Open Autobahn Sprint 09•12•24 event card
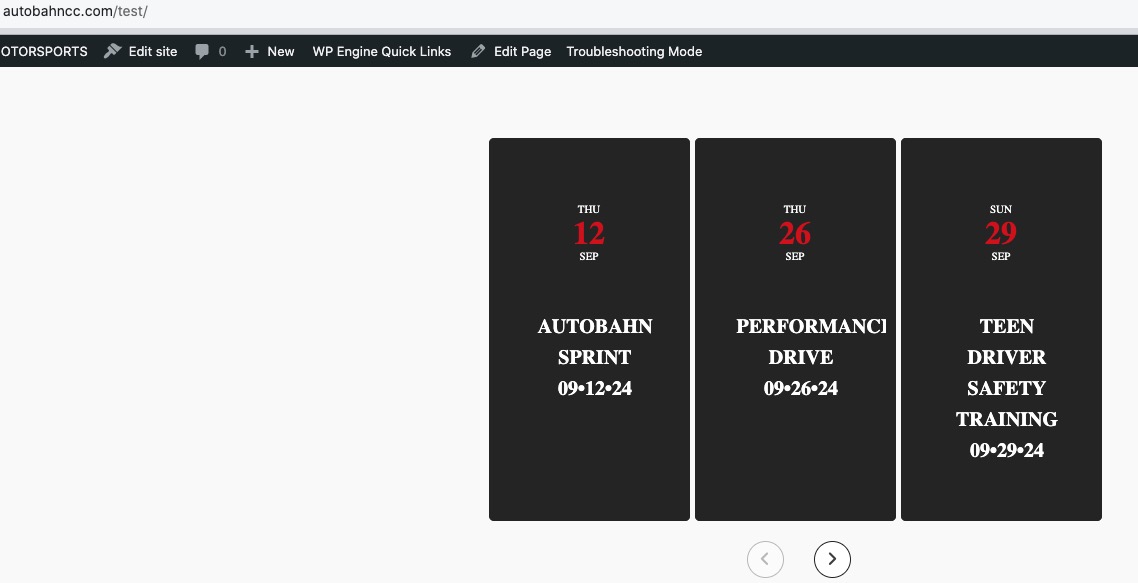This screenshot has width=1138, height=583. [x=589, y=329]
